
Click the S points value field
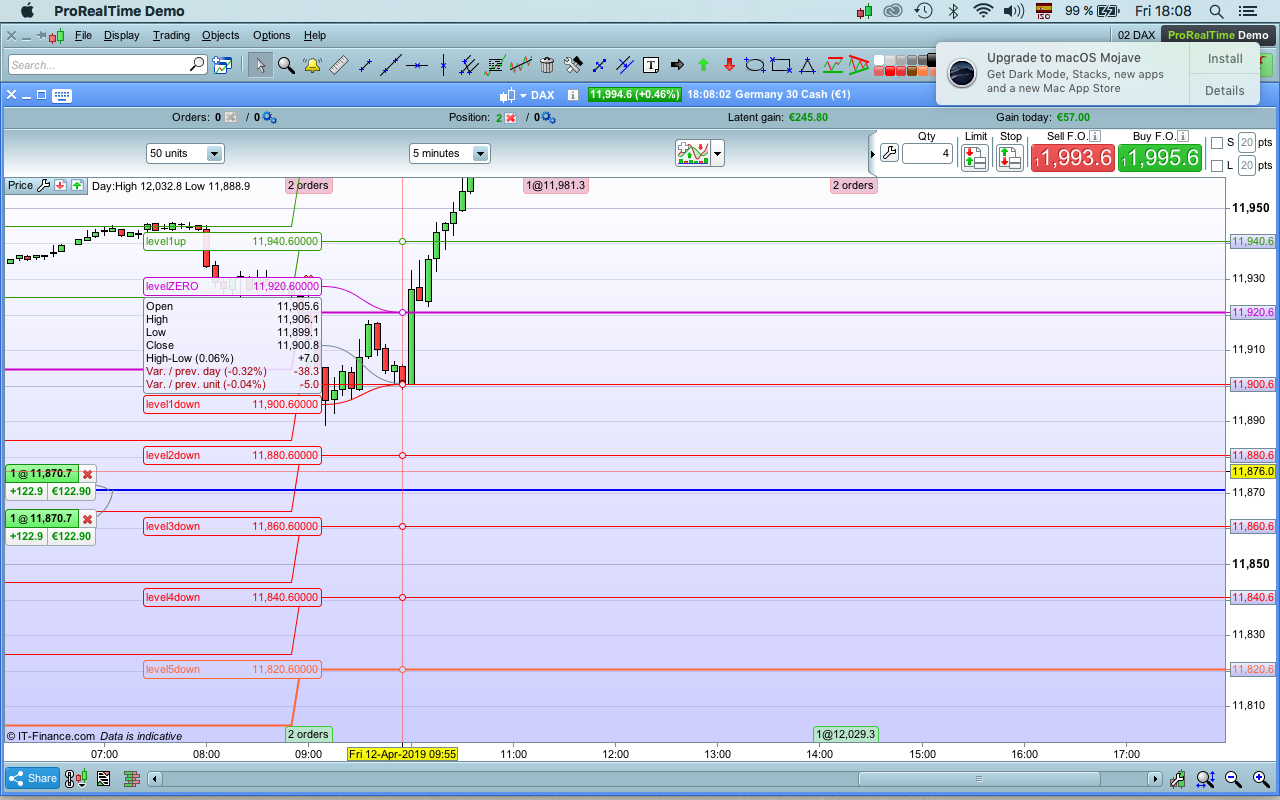[x=1247, y=143]
